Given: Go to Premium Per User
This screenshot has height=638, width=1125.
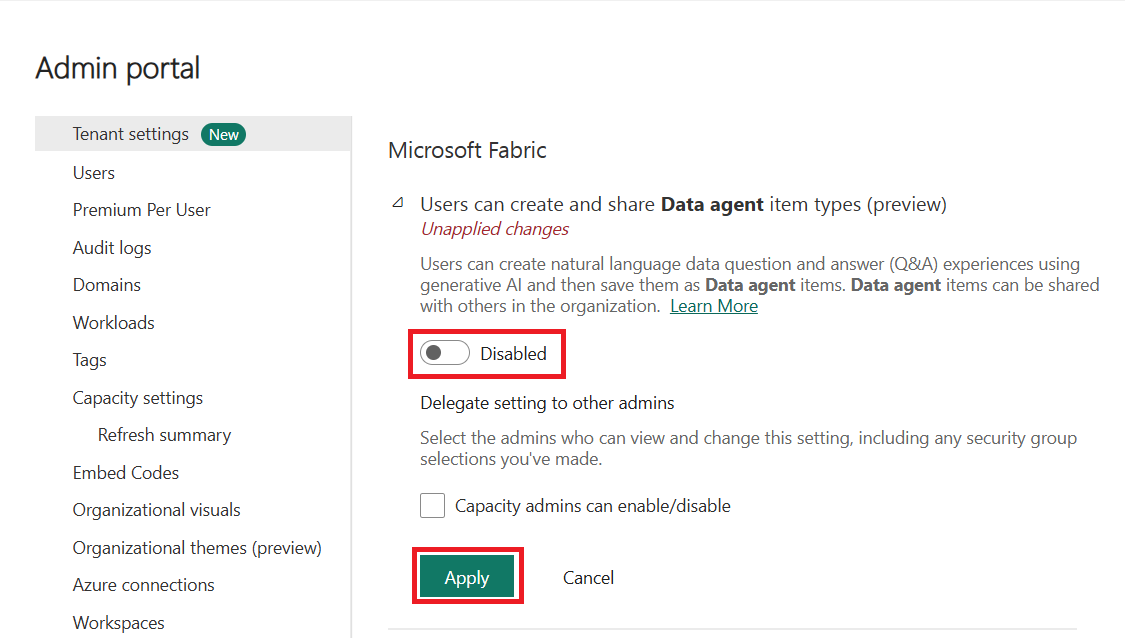Looking at the screenshot, I should [x=141, y=210].
